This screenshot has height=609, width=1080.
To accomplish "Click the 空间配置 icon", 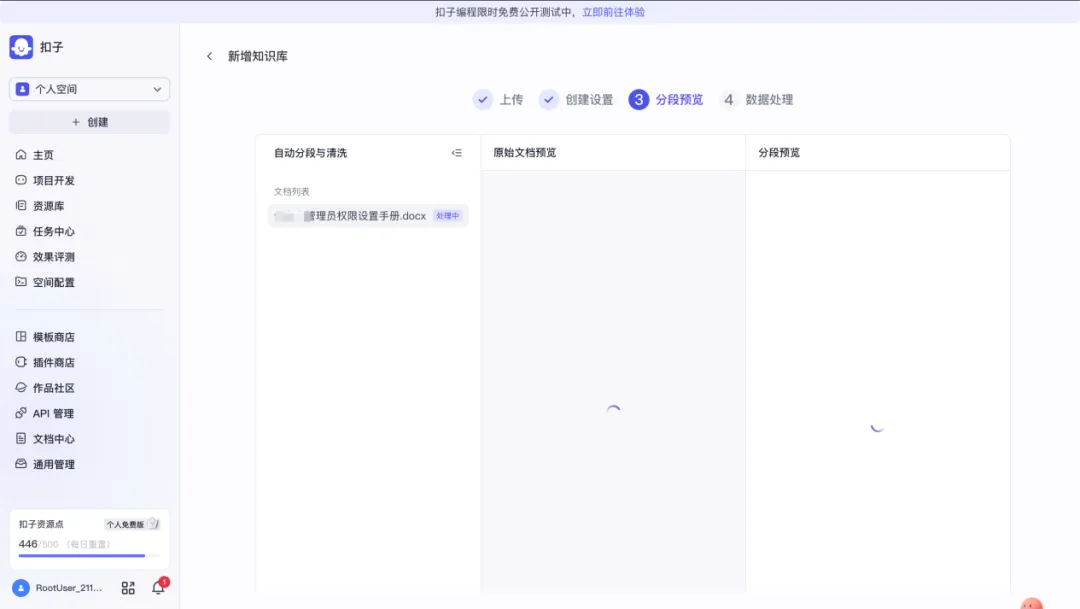I will point(21,282).
